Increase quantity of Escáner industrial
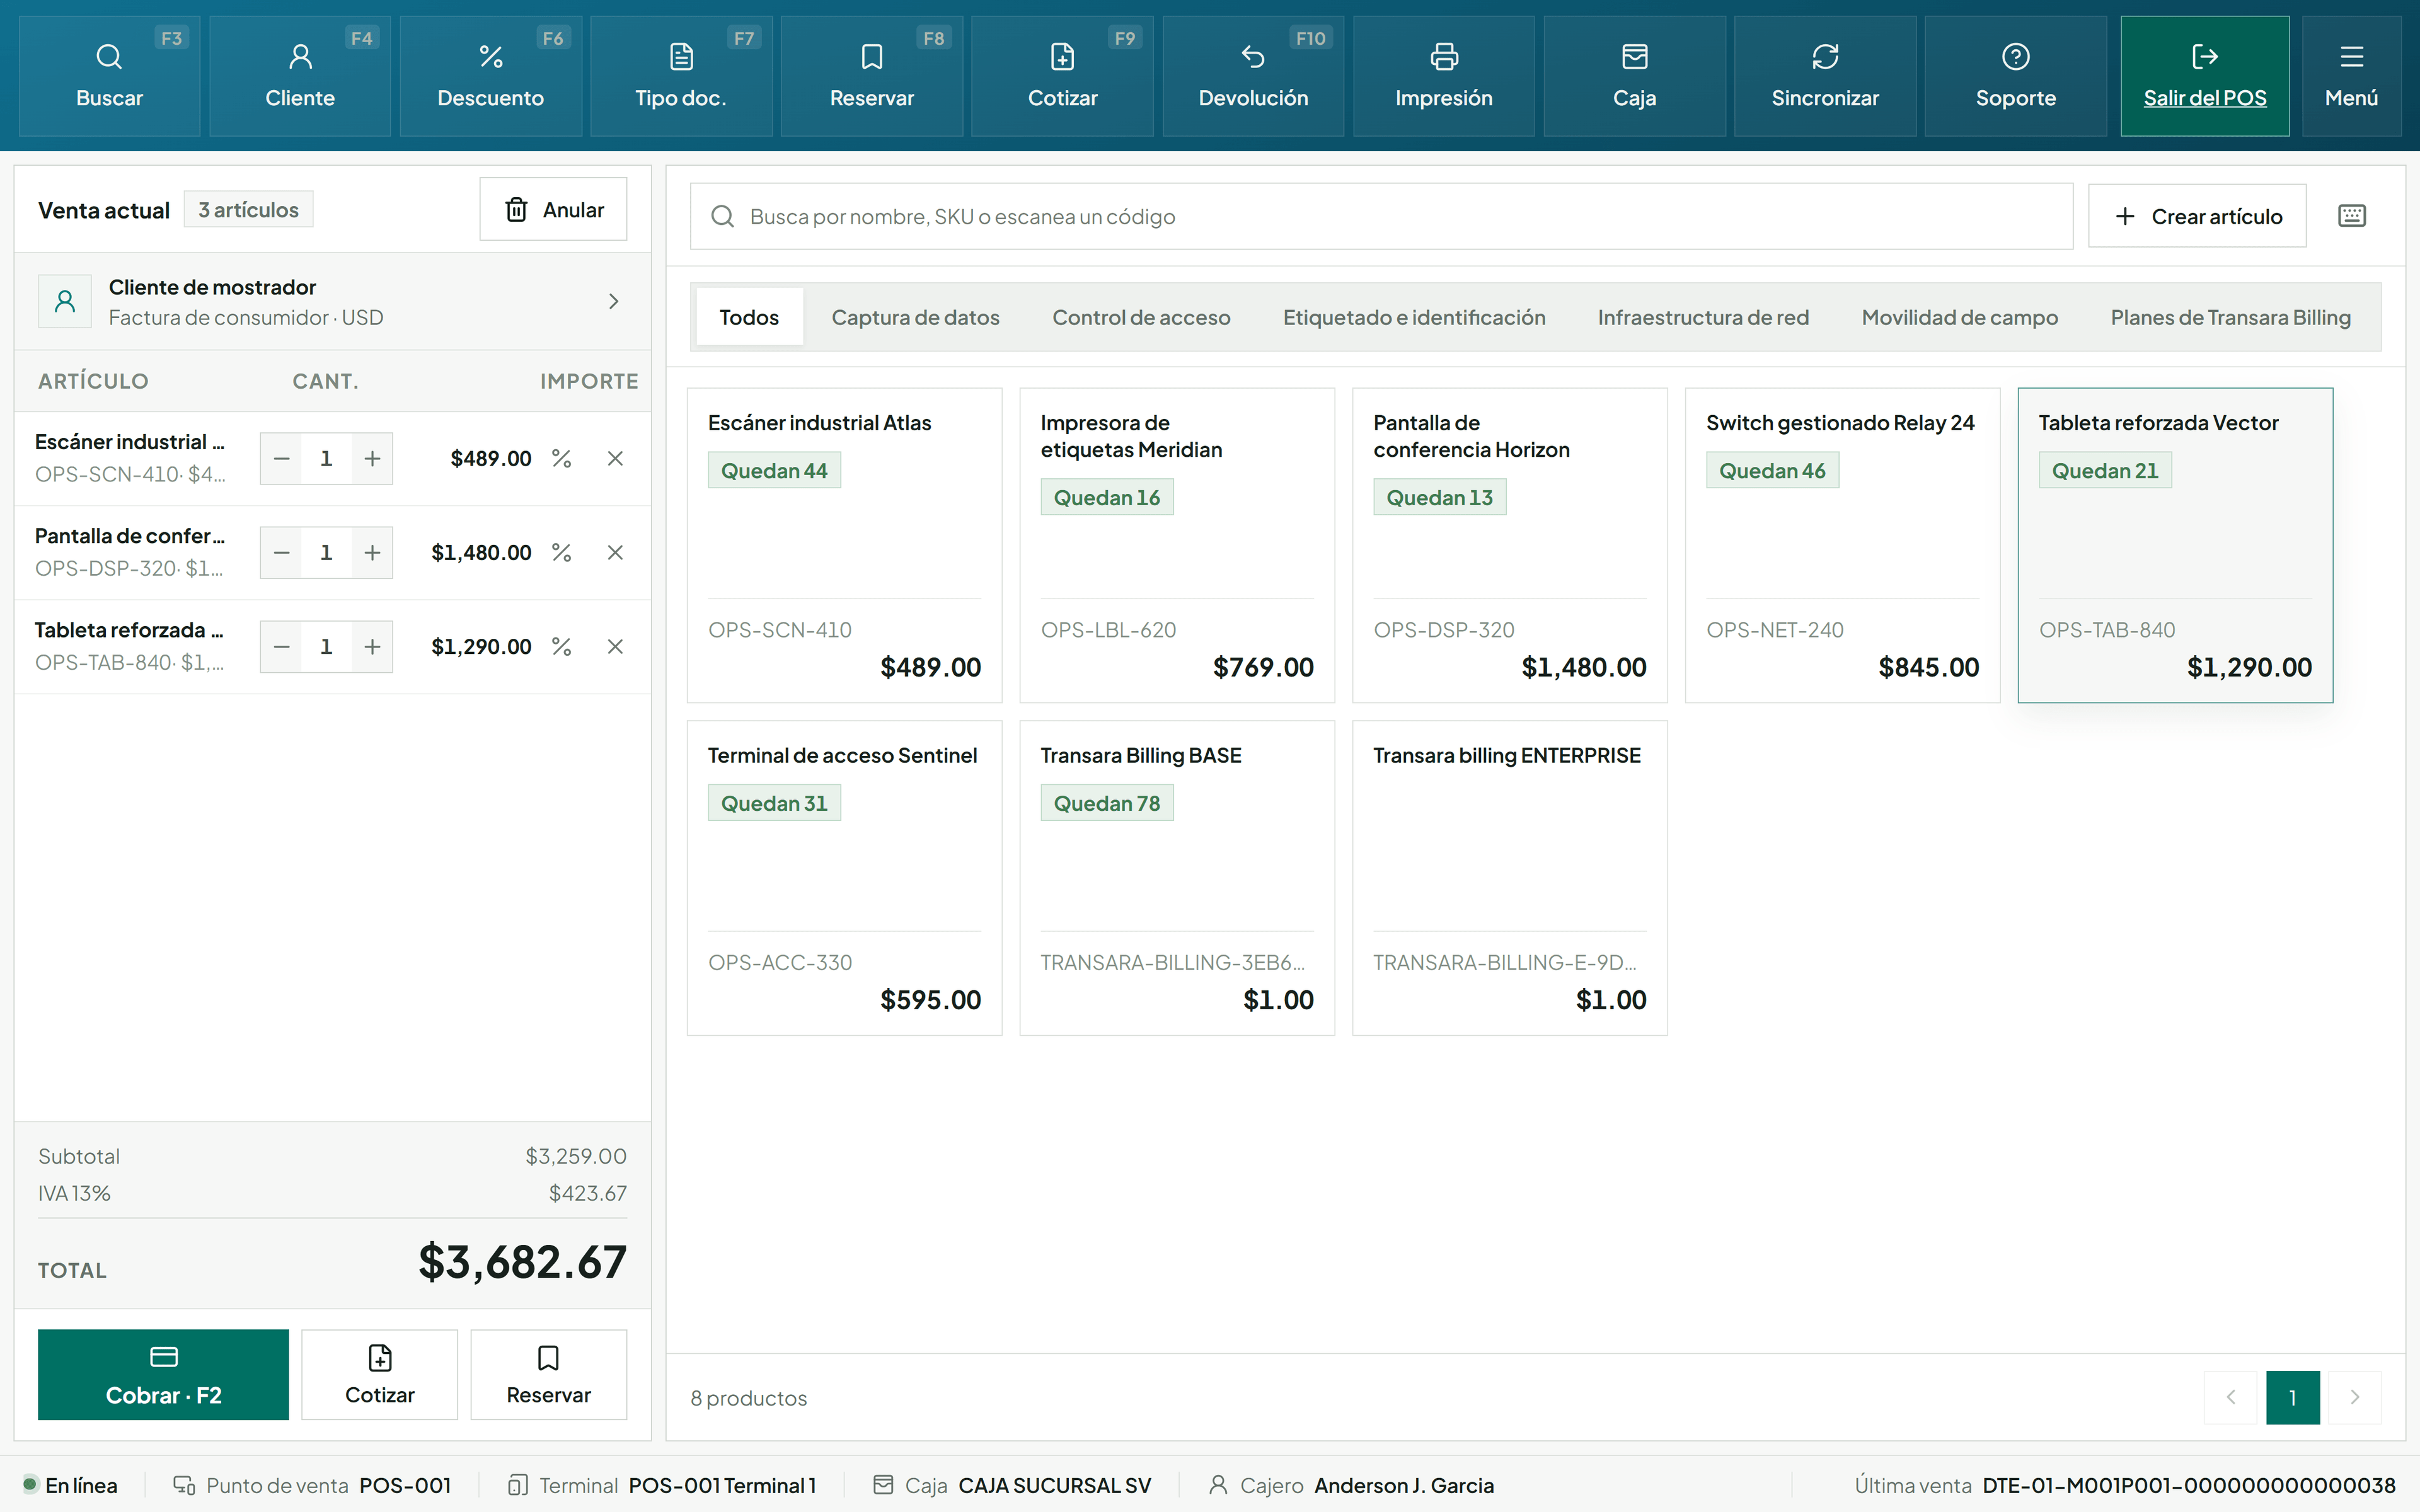Viewport: 2420px width, 1512px height. [372, 458]
